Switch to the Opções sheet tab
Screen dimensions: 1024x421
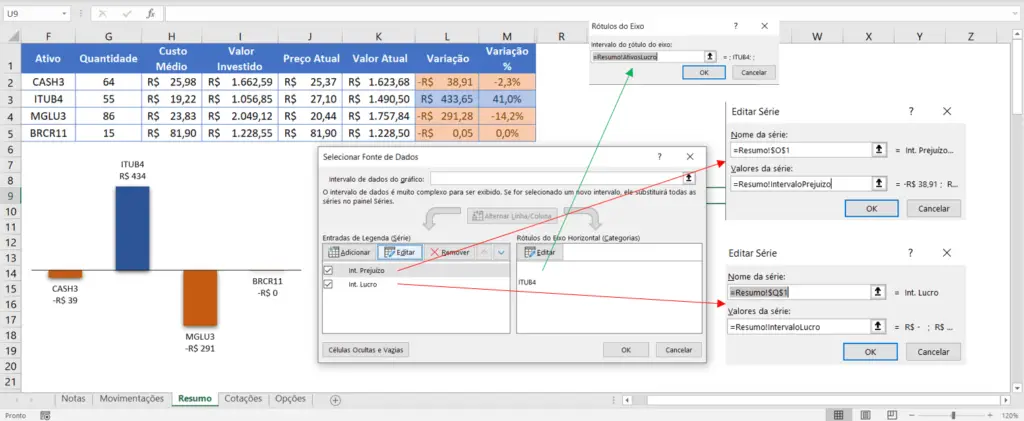pyautogui.click(x=291, y=399)
